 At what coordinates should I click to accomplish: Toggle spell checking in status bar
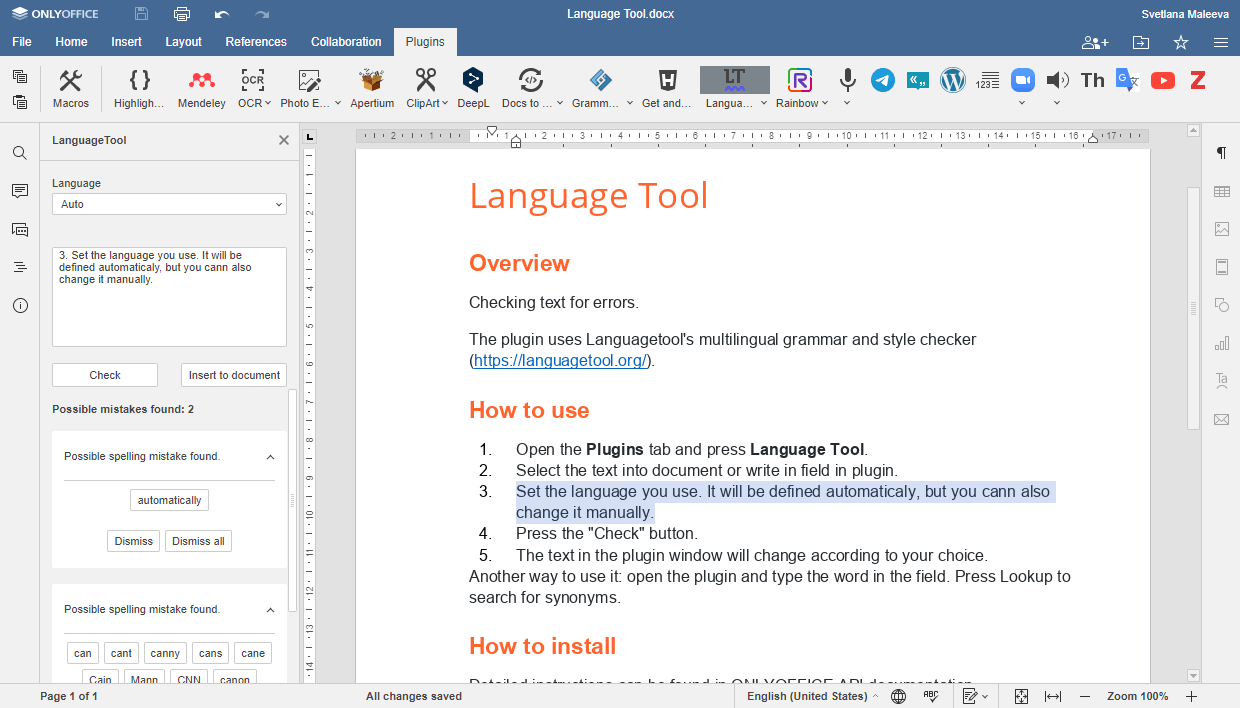click(930, 696)
